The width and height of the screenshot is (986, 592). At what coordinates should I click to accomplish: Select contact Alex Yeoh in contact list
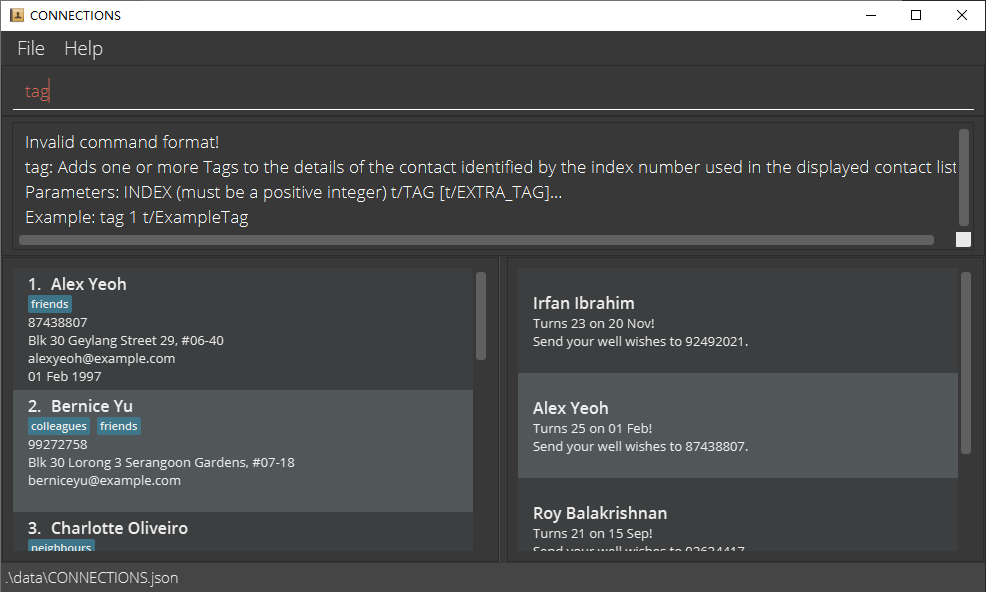point(243,329)
